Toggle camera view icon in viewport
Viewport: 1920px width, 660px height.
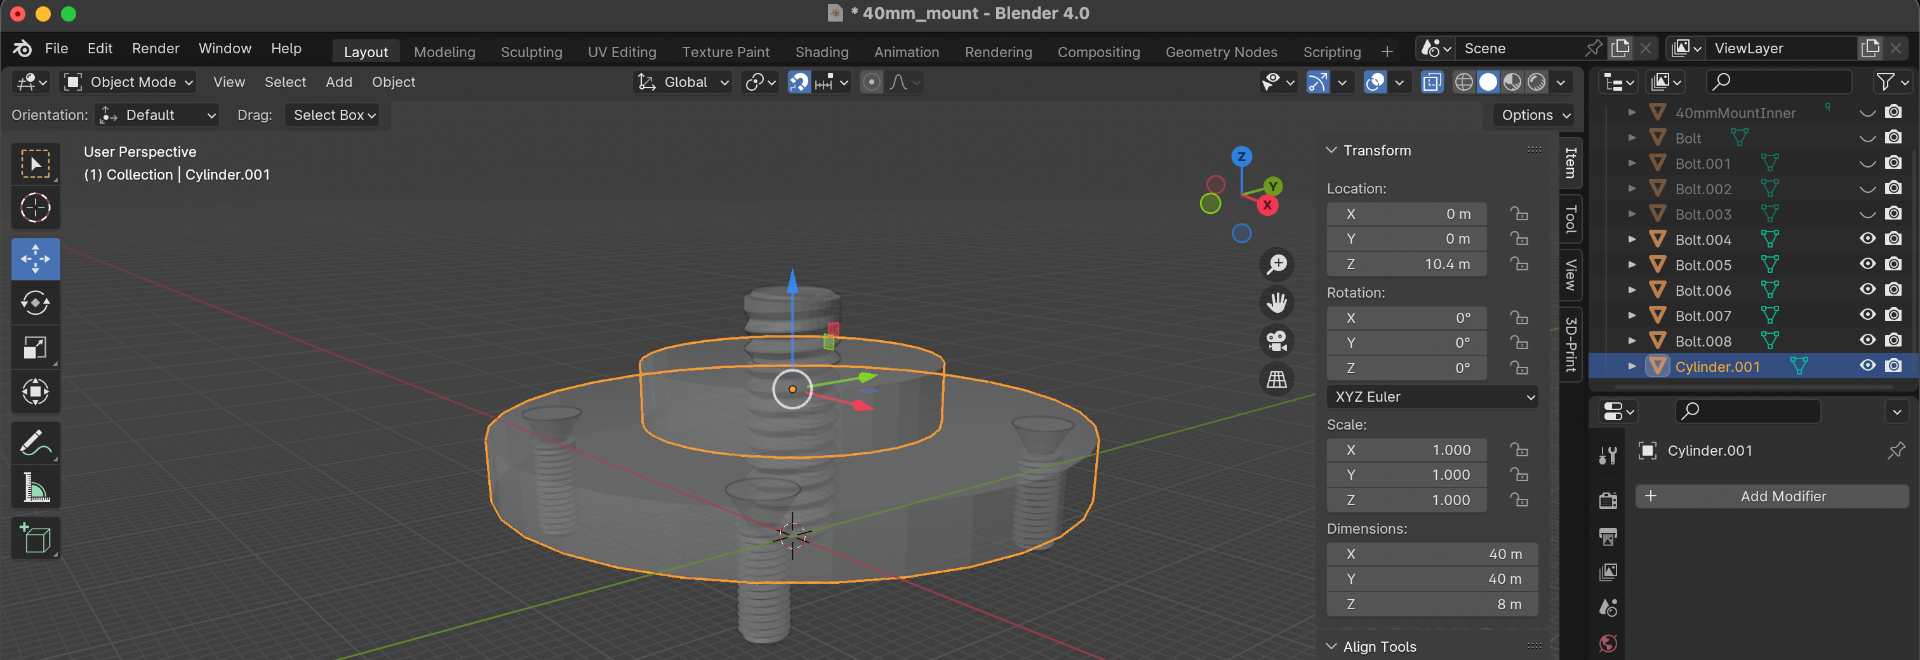pyautogui.click(x=1277, y=341)
